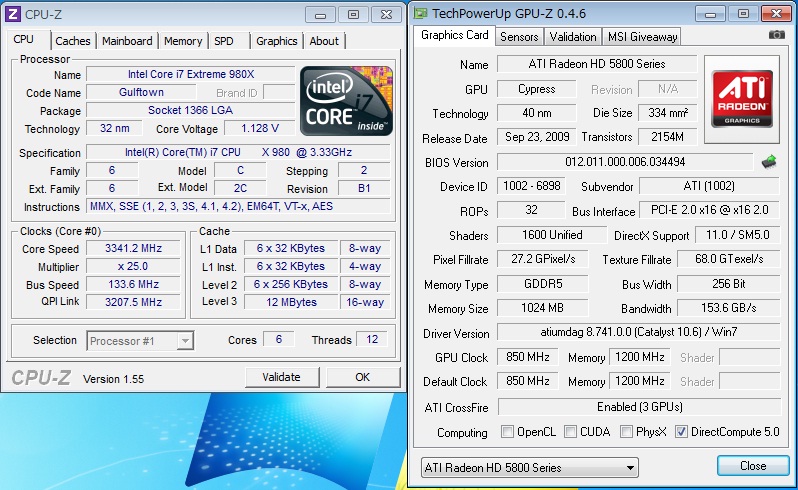798x490 pixels.
Task: Click the ATI Radeon graphics logo
Action: click(742, 99)
